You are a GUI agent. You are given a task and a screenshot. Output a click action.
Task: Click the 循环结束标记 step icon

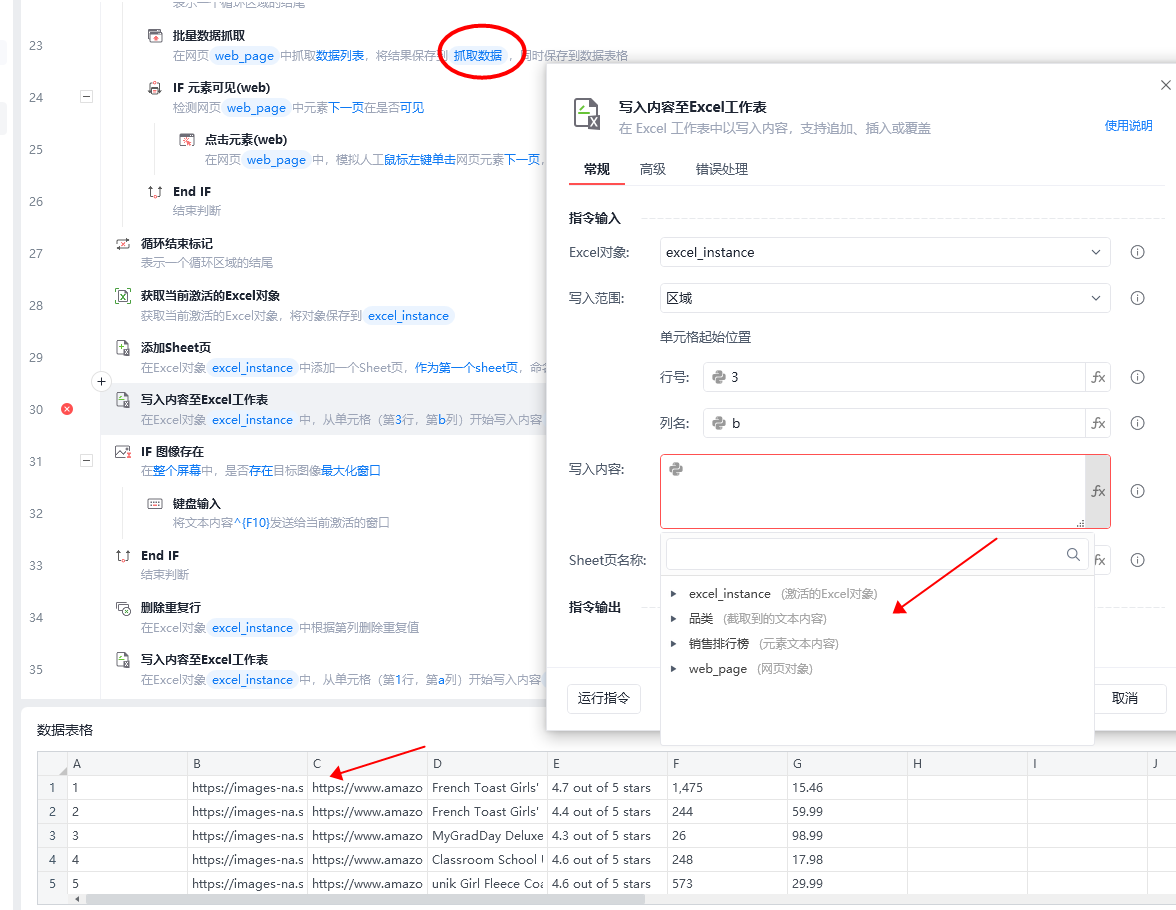click(x=123, y=244)
